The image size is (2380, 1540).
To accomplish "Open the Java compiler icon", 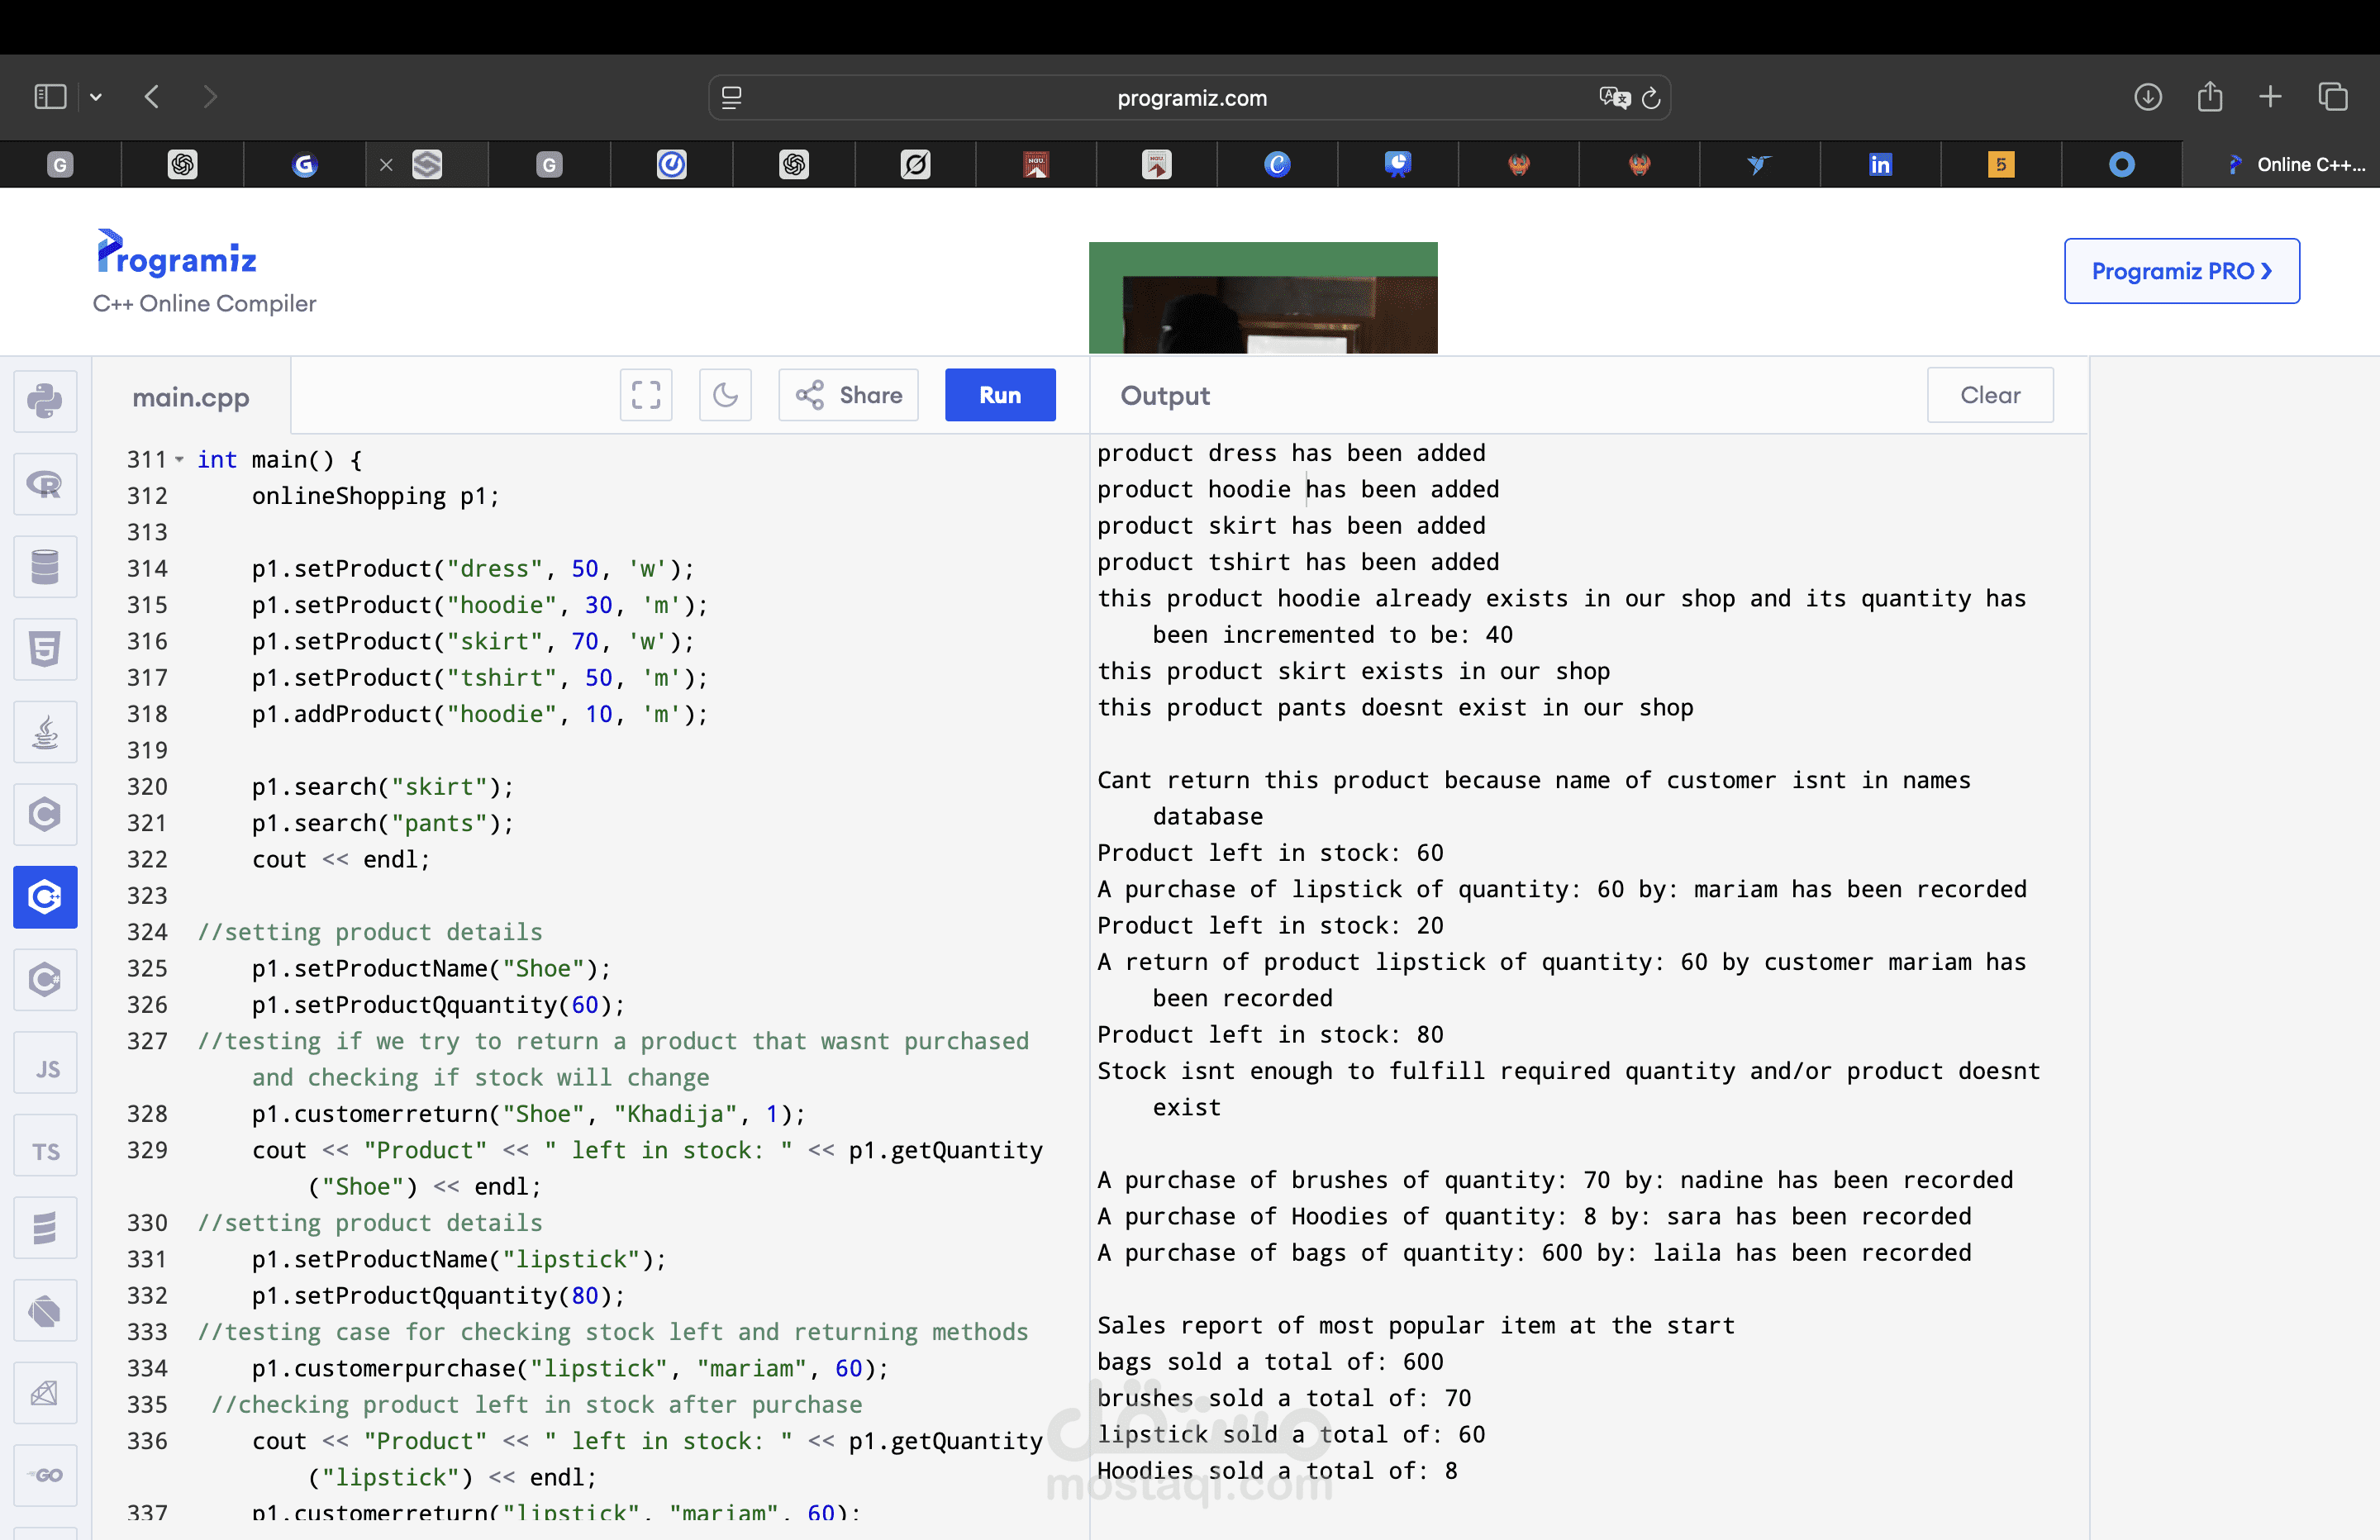I will click(45, 733).
